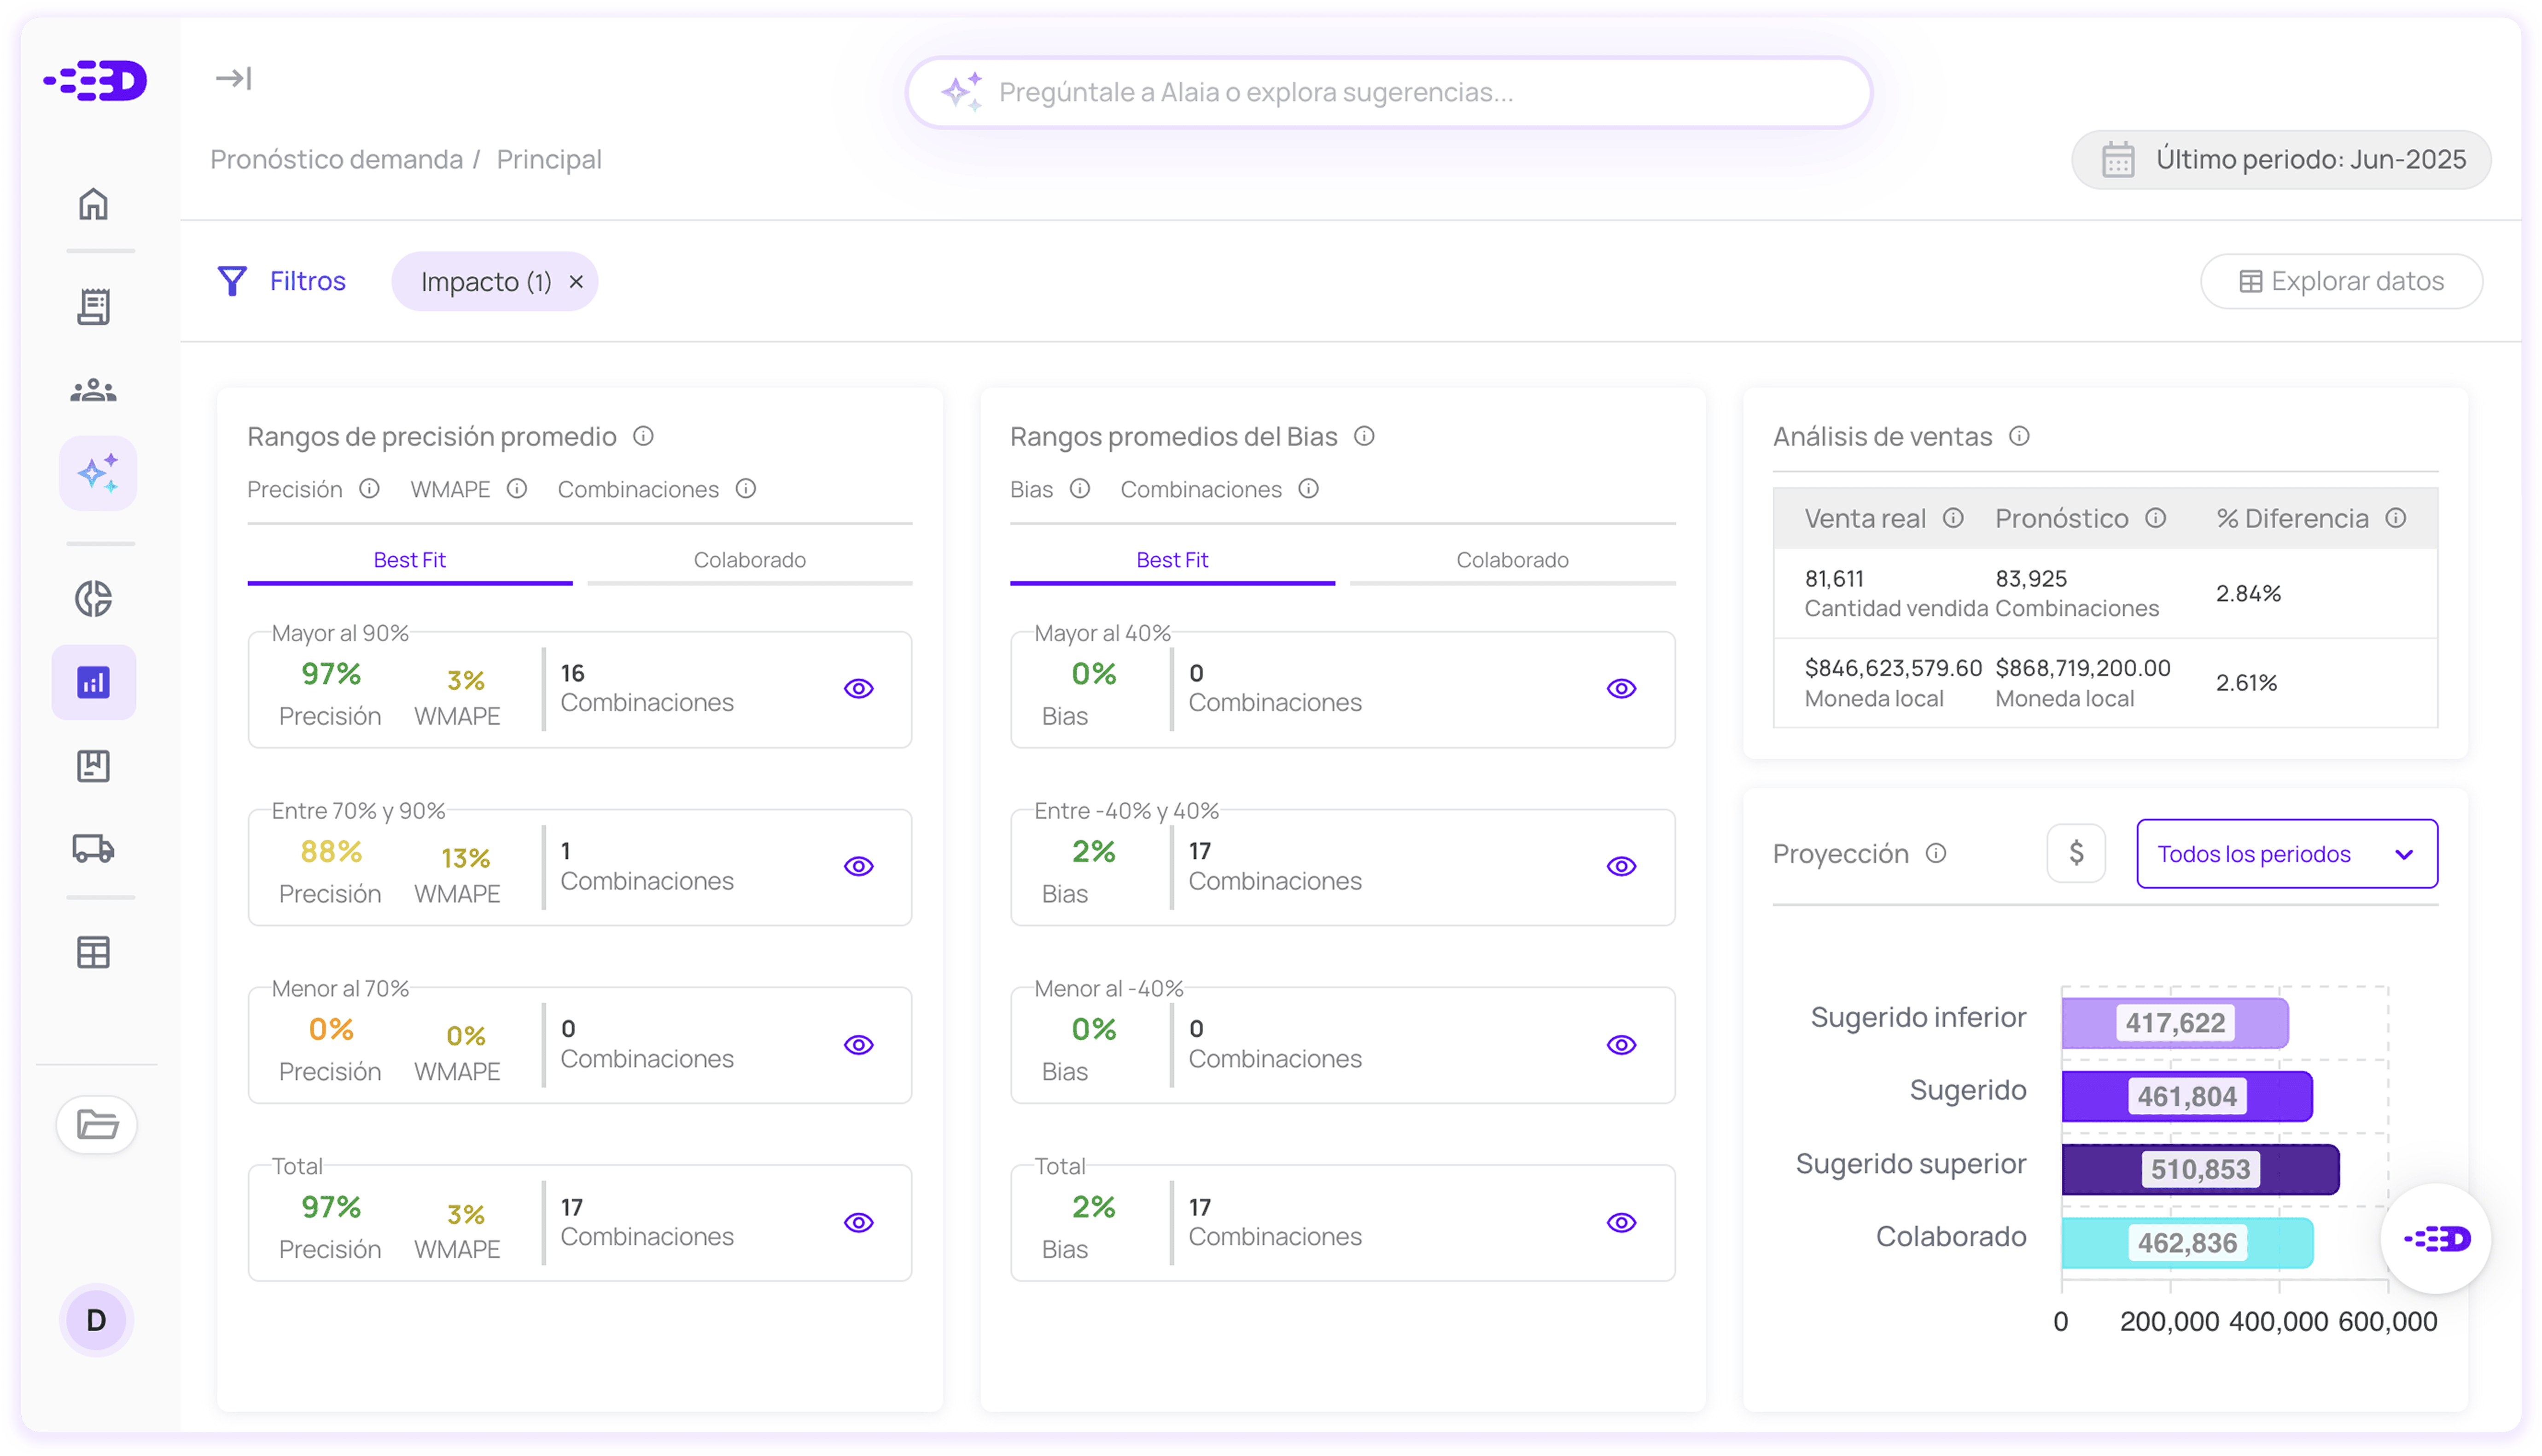Toggle eye for Mayor al 90% precision row
Screen dimensions: 2542x1456
858,688
